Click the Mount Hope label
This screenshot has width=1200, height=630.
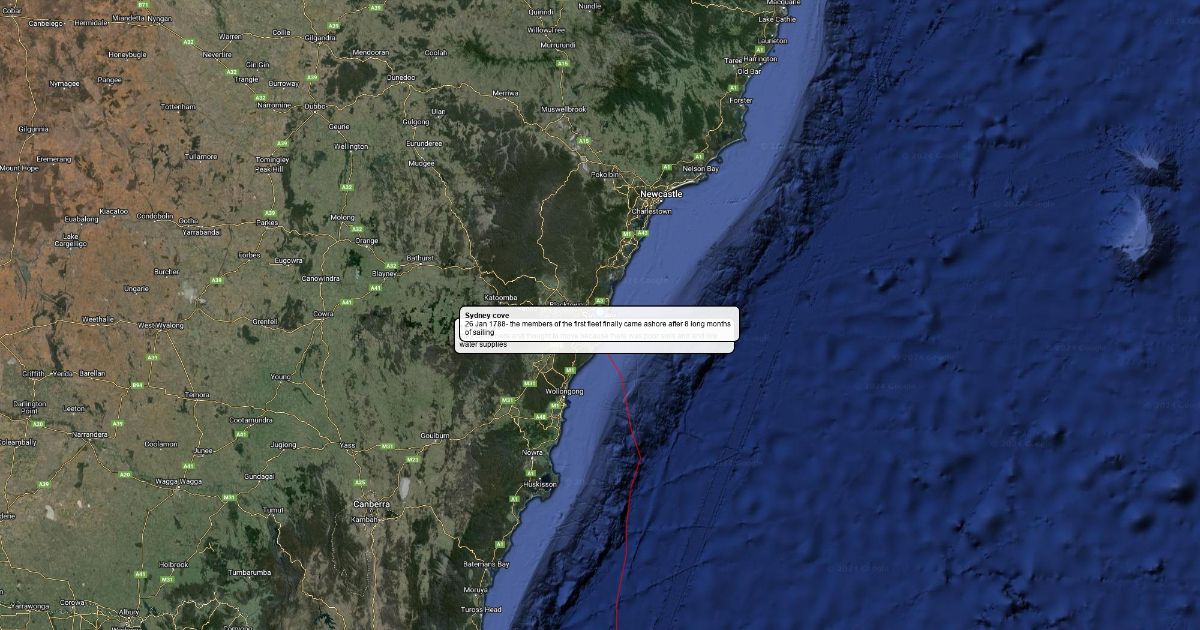click(x=18, y=168)
